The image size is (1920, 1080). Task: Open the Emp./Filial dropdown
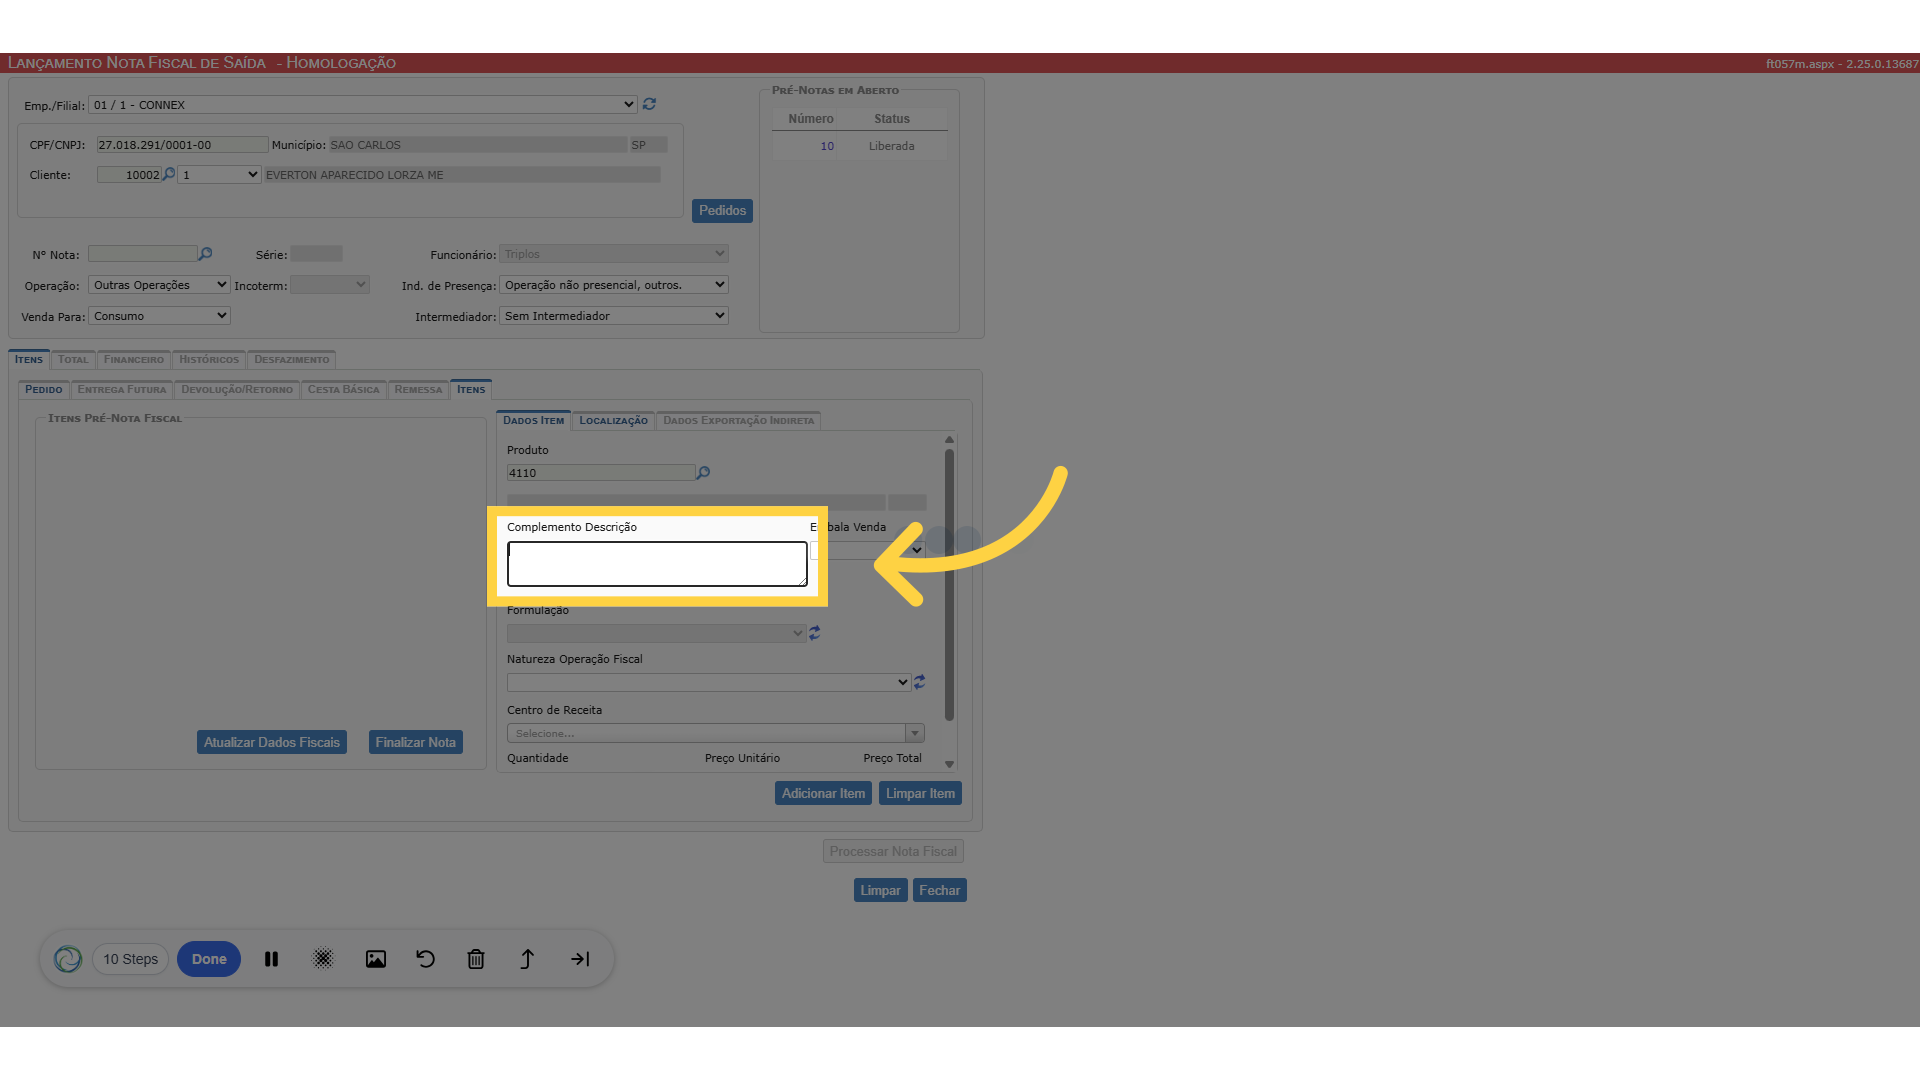click(363, 105)
